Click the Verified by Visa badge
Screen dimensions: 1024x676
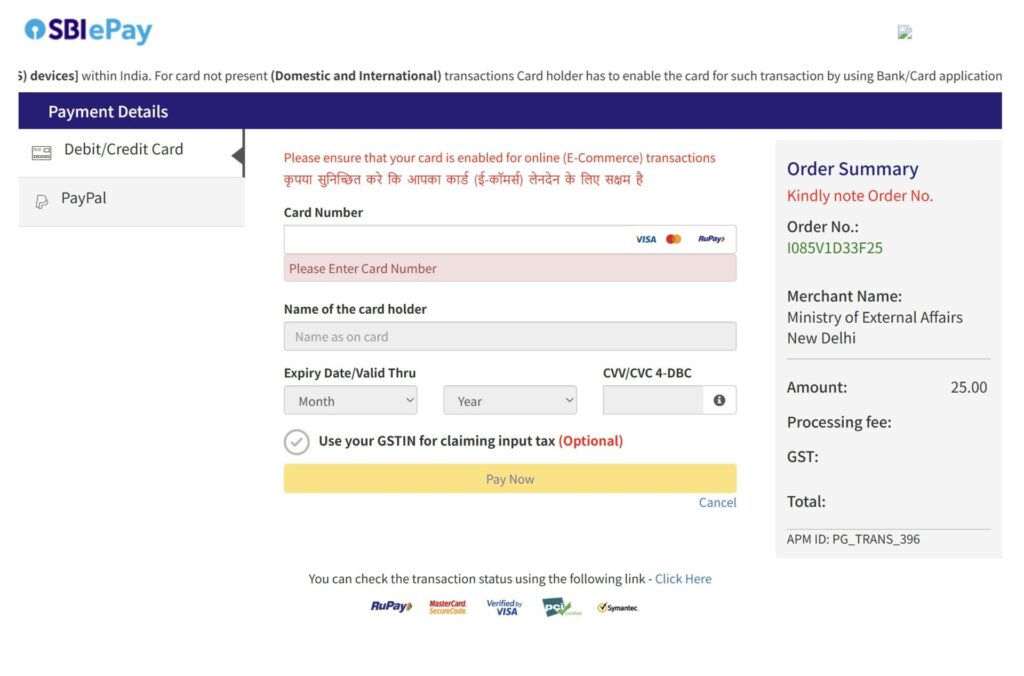pos(504,607)
